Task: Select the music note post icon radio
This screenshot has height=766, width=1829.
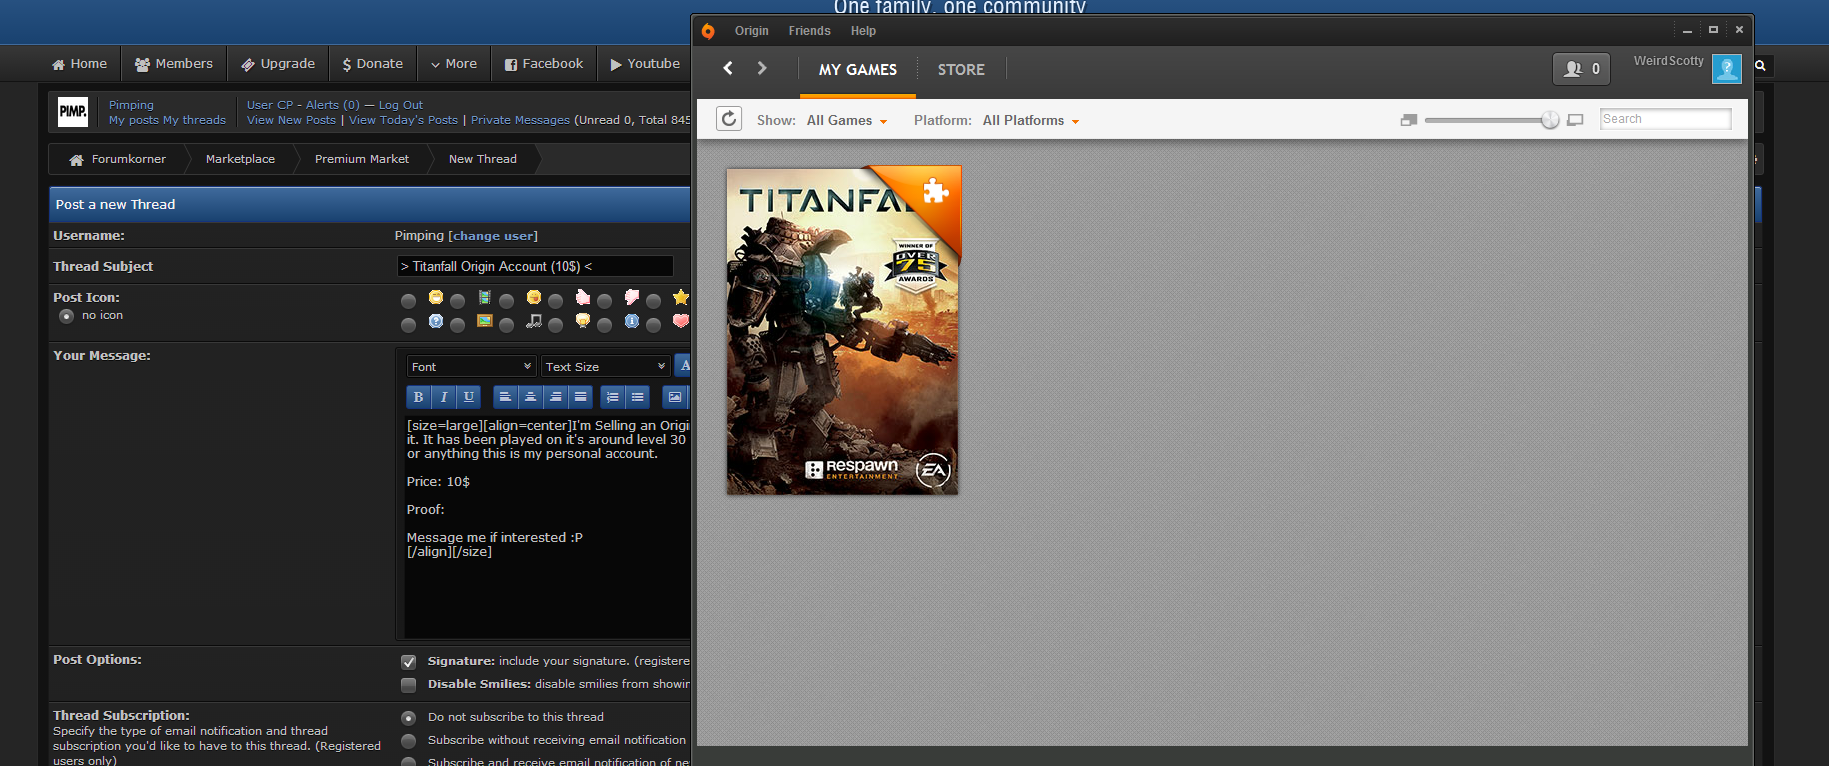Action: click(506, 324)
